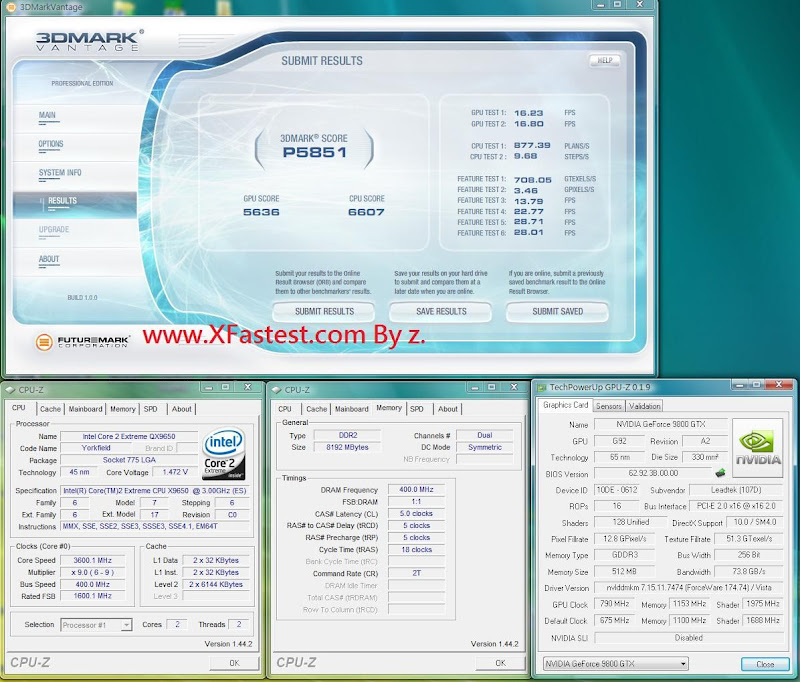
Task: Click the first CPU-Z window title icon
Action: [10, 390]
